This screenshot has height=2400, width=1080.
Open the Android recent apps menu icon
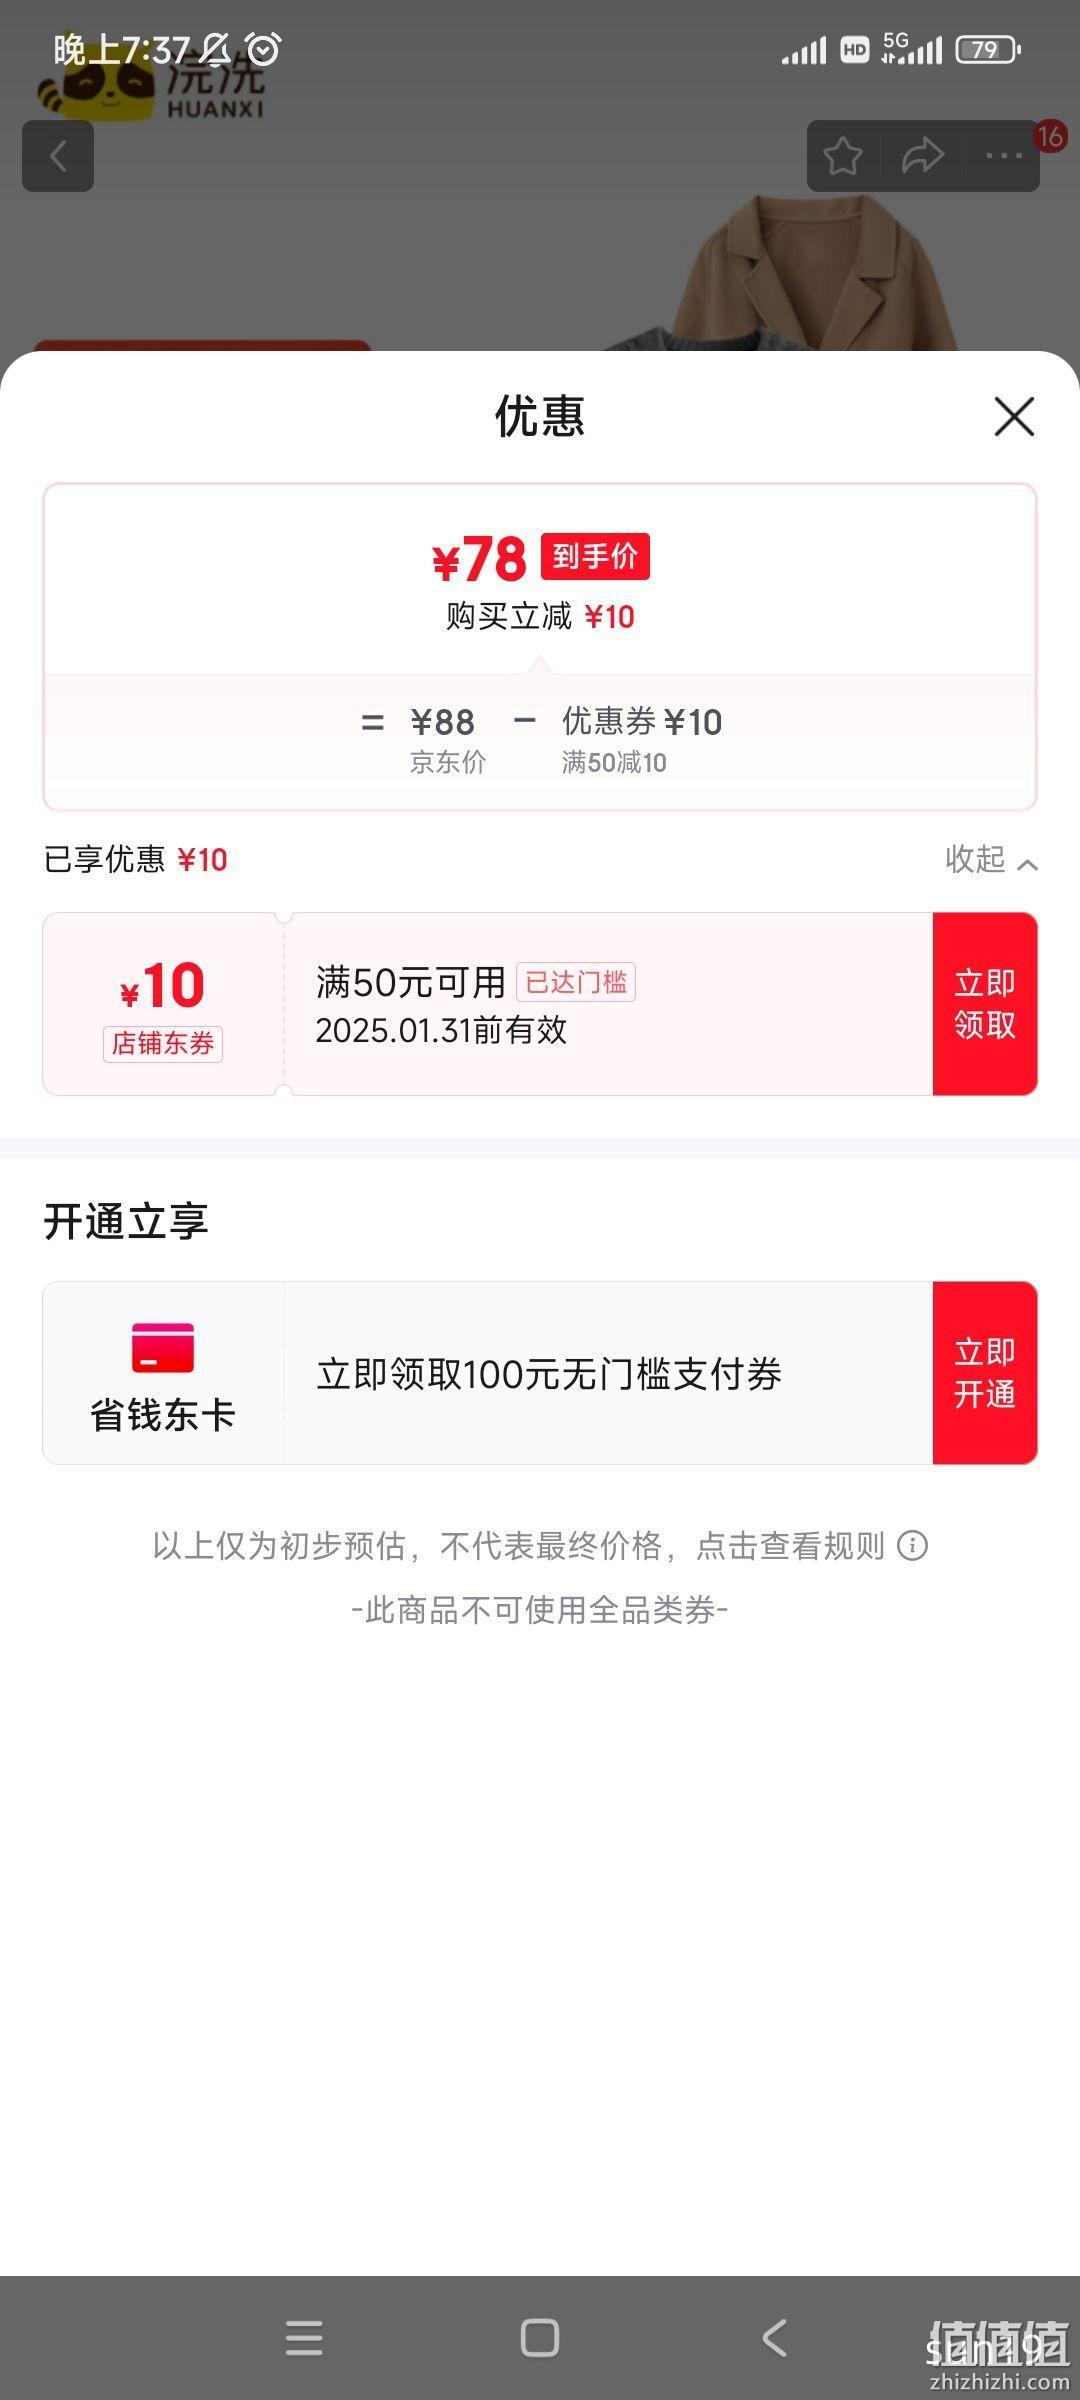(304, 2338)
